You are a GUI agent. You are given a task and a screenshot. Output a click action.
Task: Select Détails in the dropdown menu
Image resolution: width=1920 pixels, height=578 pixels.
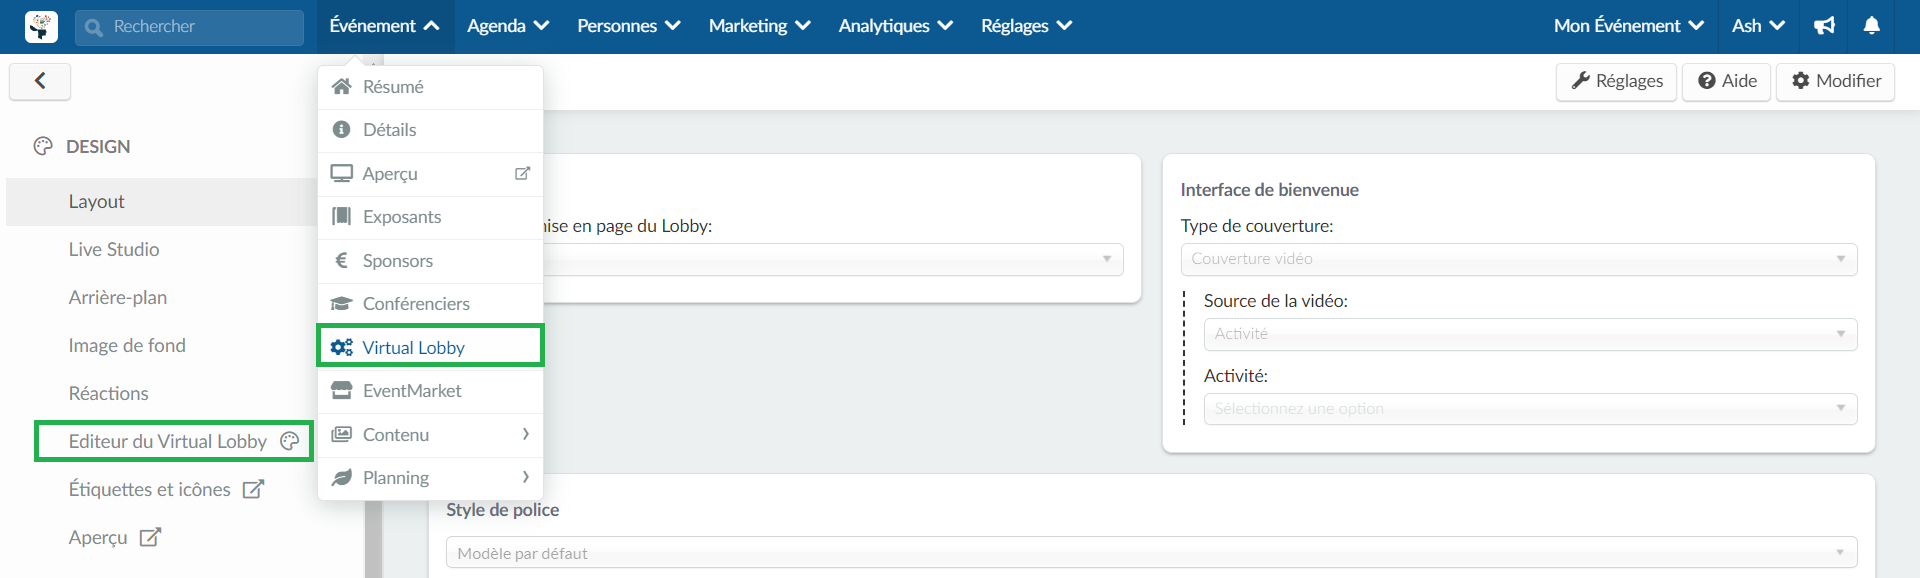[430, 130]
